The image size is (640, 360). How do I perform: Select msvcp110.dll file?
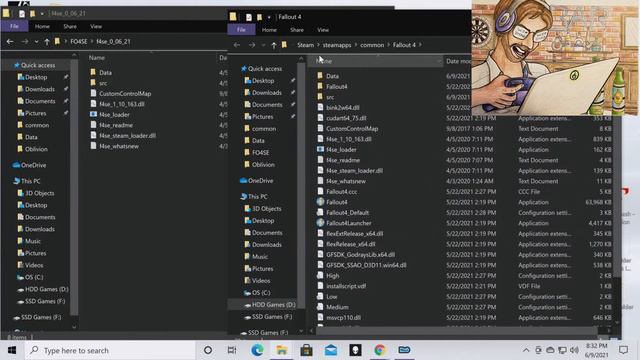click(343, 318)
